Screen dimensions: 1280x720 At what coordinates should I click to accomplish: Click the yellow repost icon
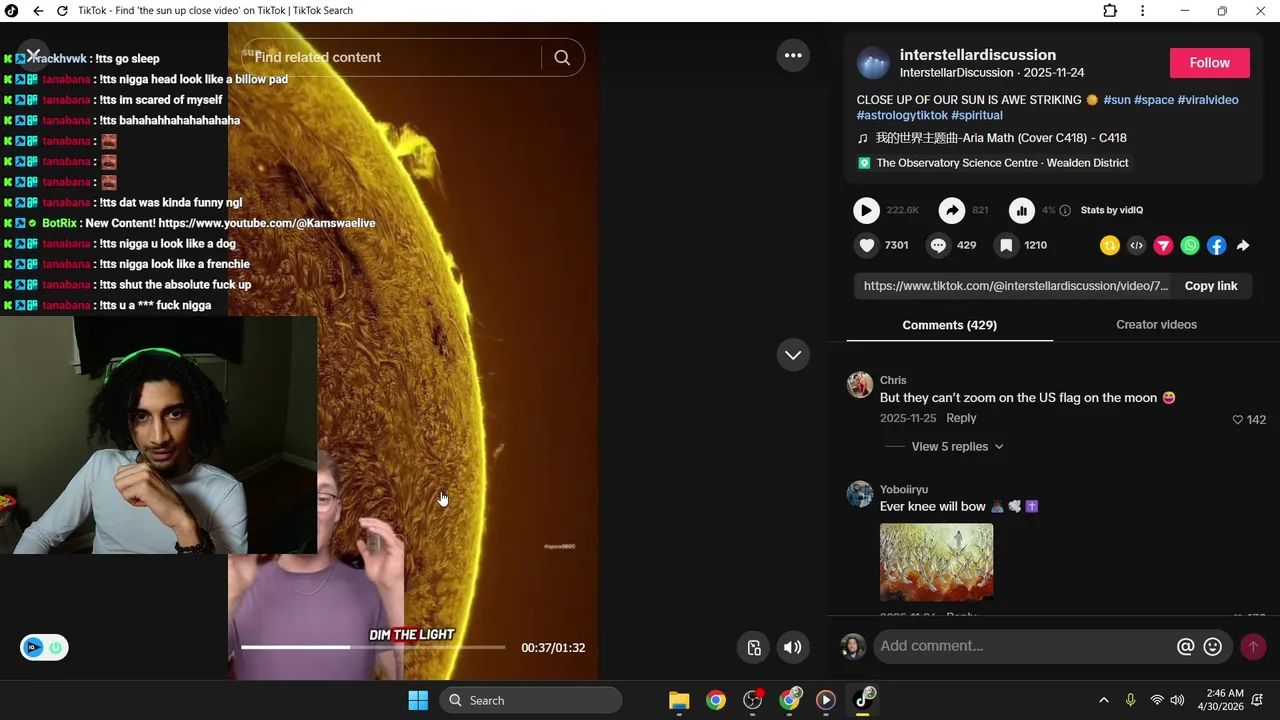tap(1109, 245)
